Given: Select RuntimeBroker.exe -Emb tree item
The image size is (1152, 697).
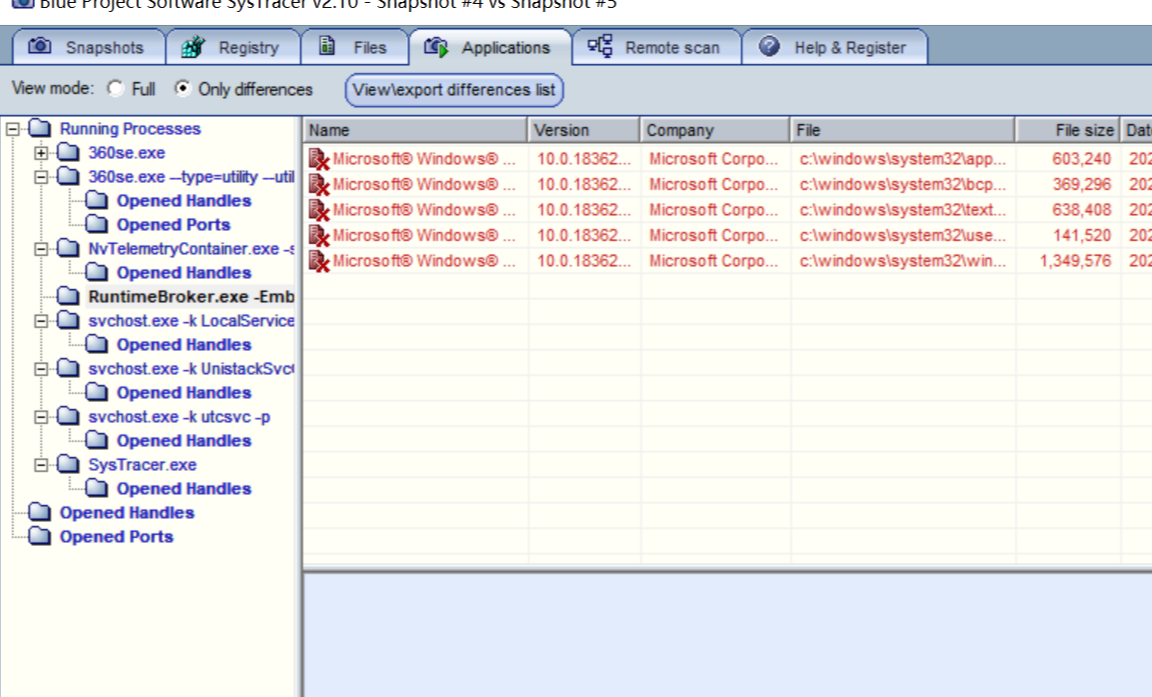Looking at the screenshot, I should tap(191, 297).
